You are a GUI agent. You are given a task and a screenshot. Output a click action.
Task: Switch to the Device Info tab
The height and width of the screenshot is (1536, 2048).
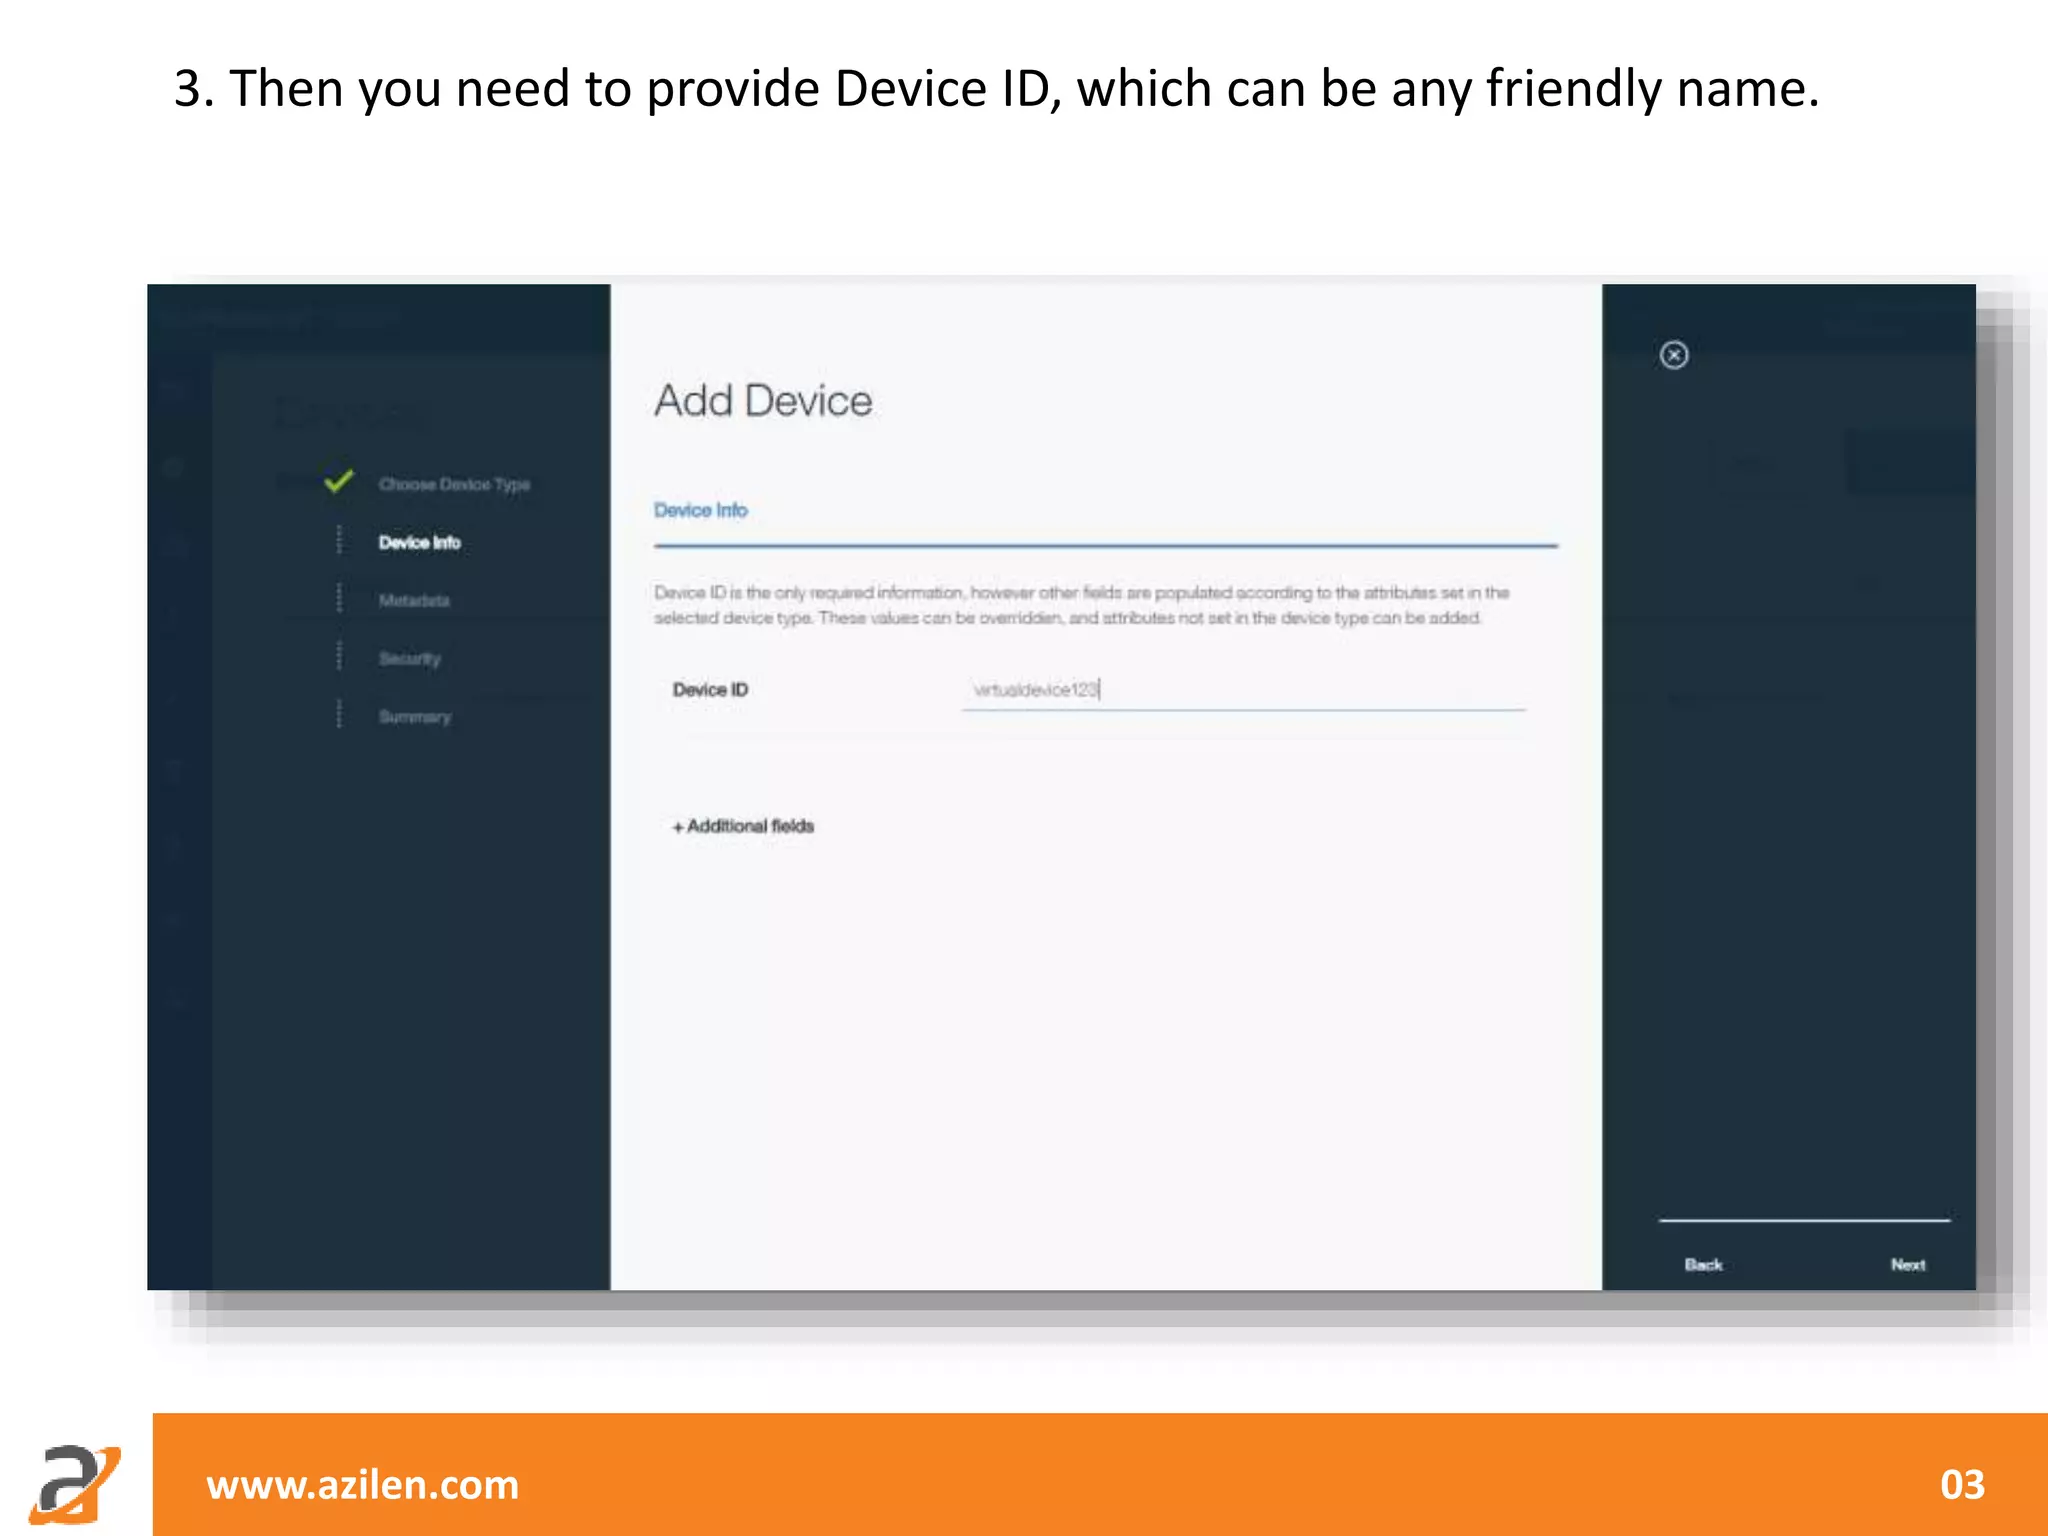[x=700, y=510]
